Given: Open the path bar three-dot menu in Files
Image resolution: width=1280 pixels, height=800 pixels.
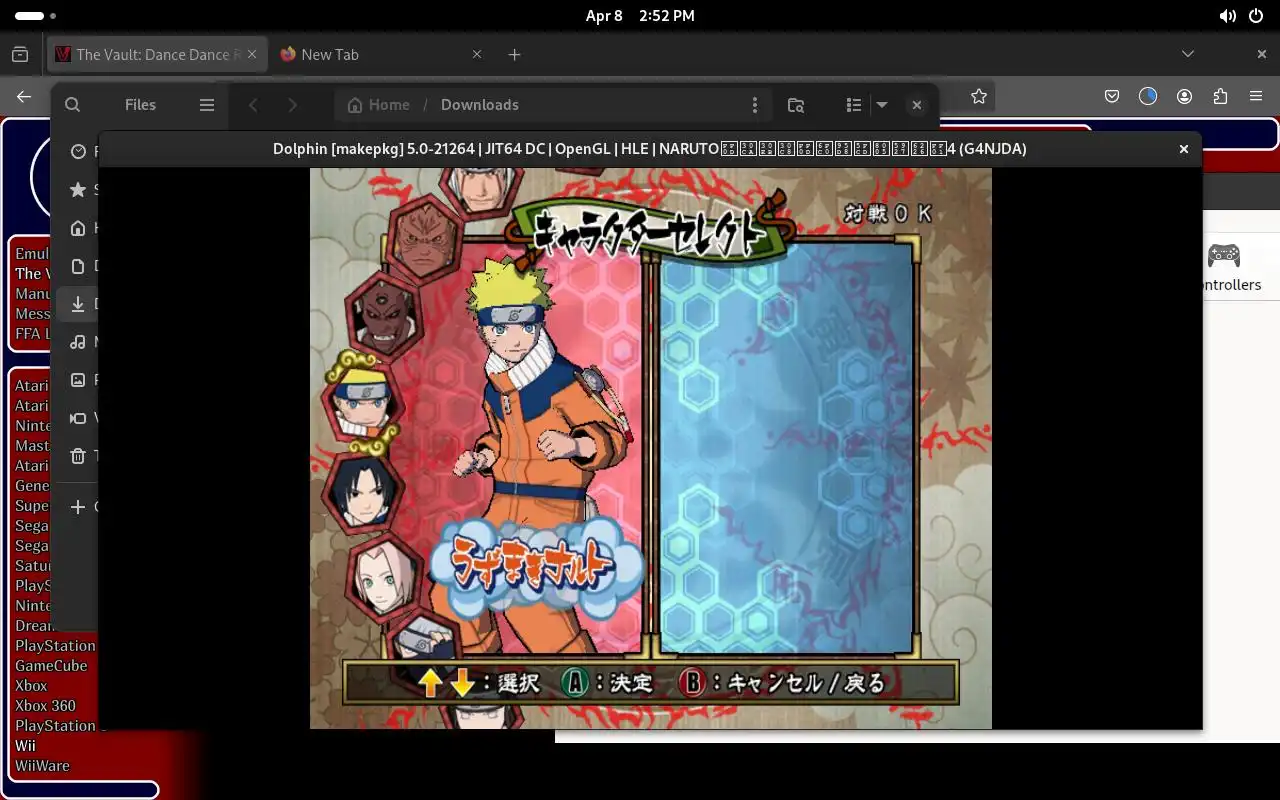Looking at the screenshot, I should point(754,104).
